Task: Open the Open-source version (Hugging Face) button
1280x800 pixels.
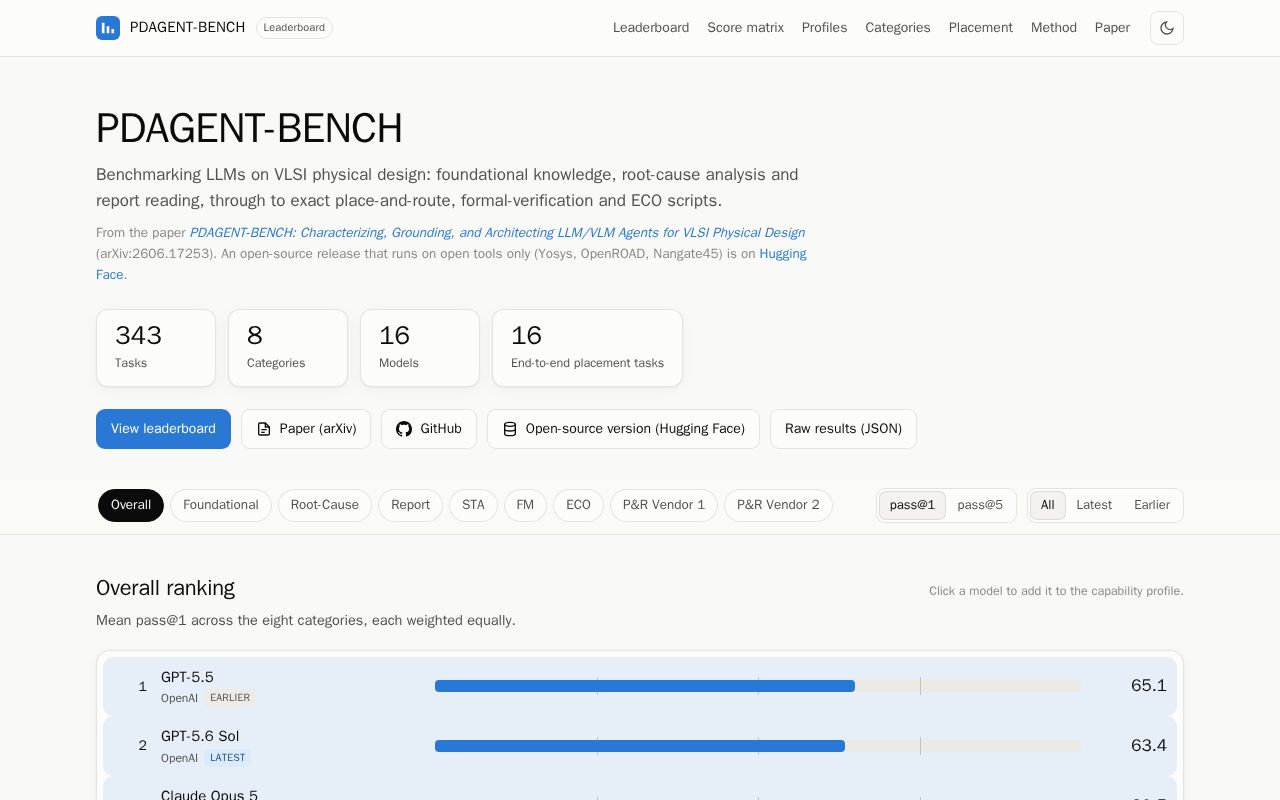Action: point(623,429)
